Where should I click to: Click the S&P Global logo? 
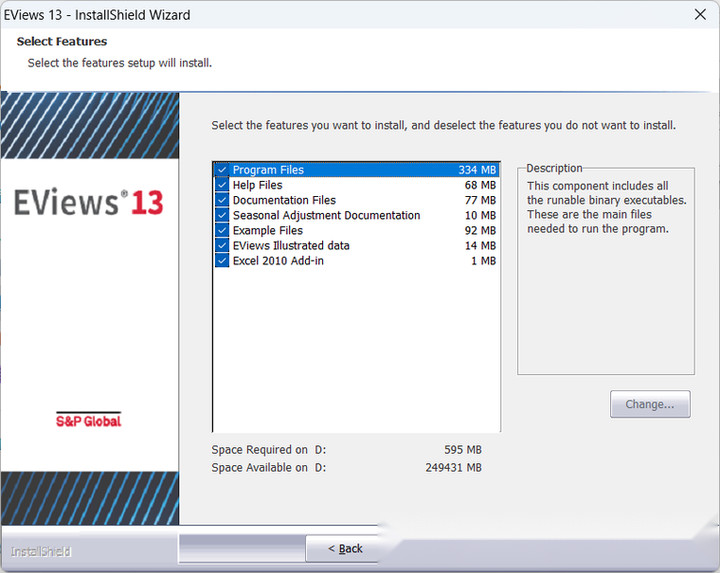click(88, 420)
